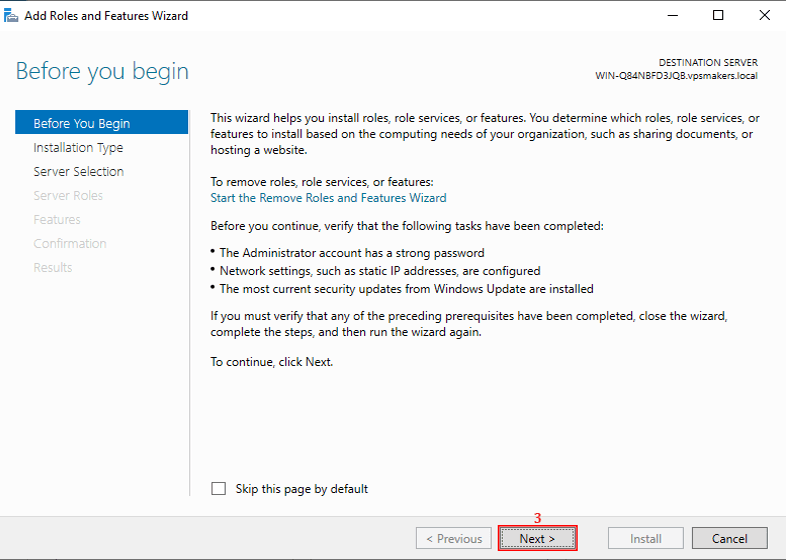Click 'Skip this page by default' label text
Viewport: 786px width, 560px height.
[302, 489]
